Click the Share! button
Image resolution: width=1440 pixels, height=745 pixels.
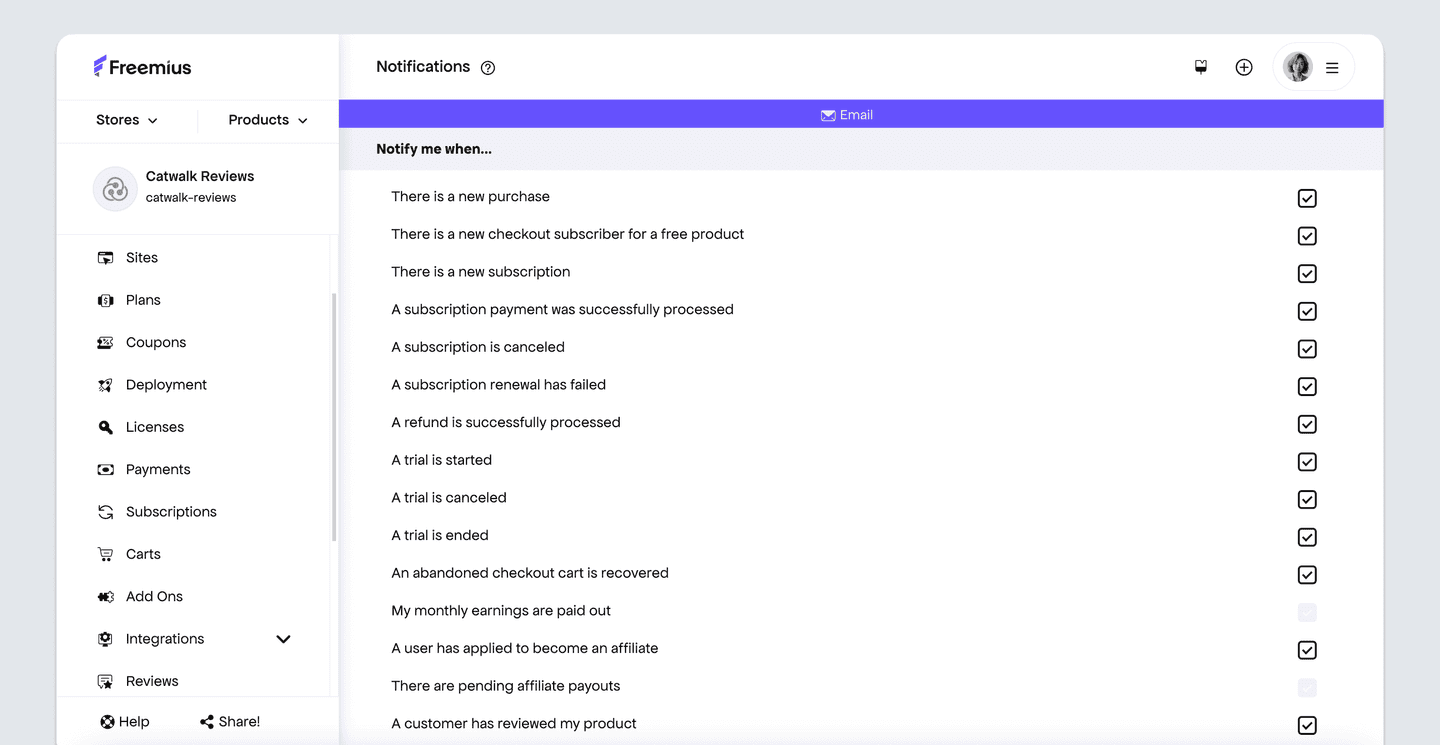click(229, 721)
